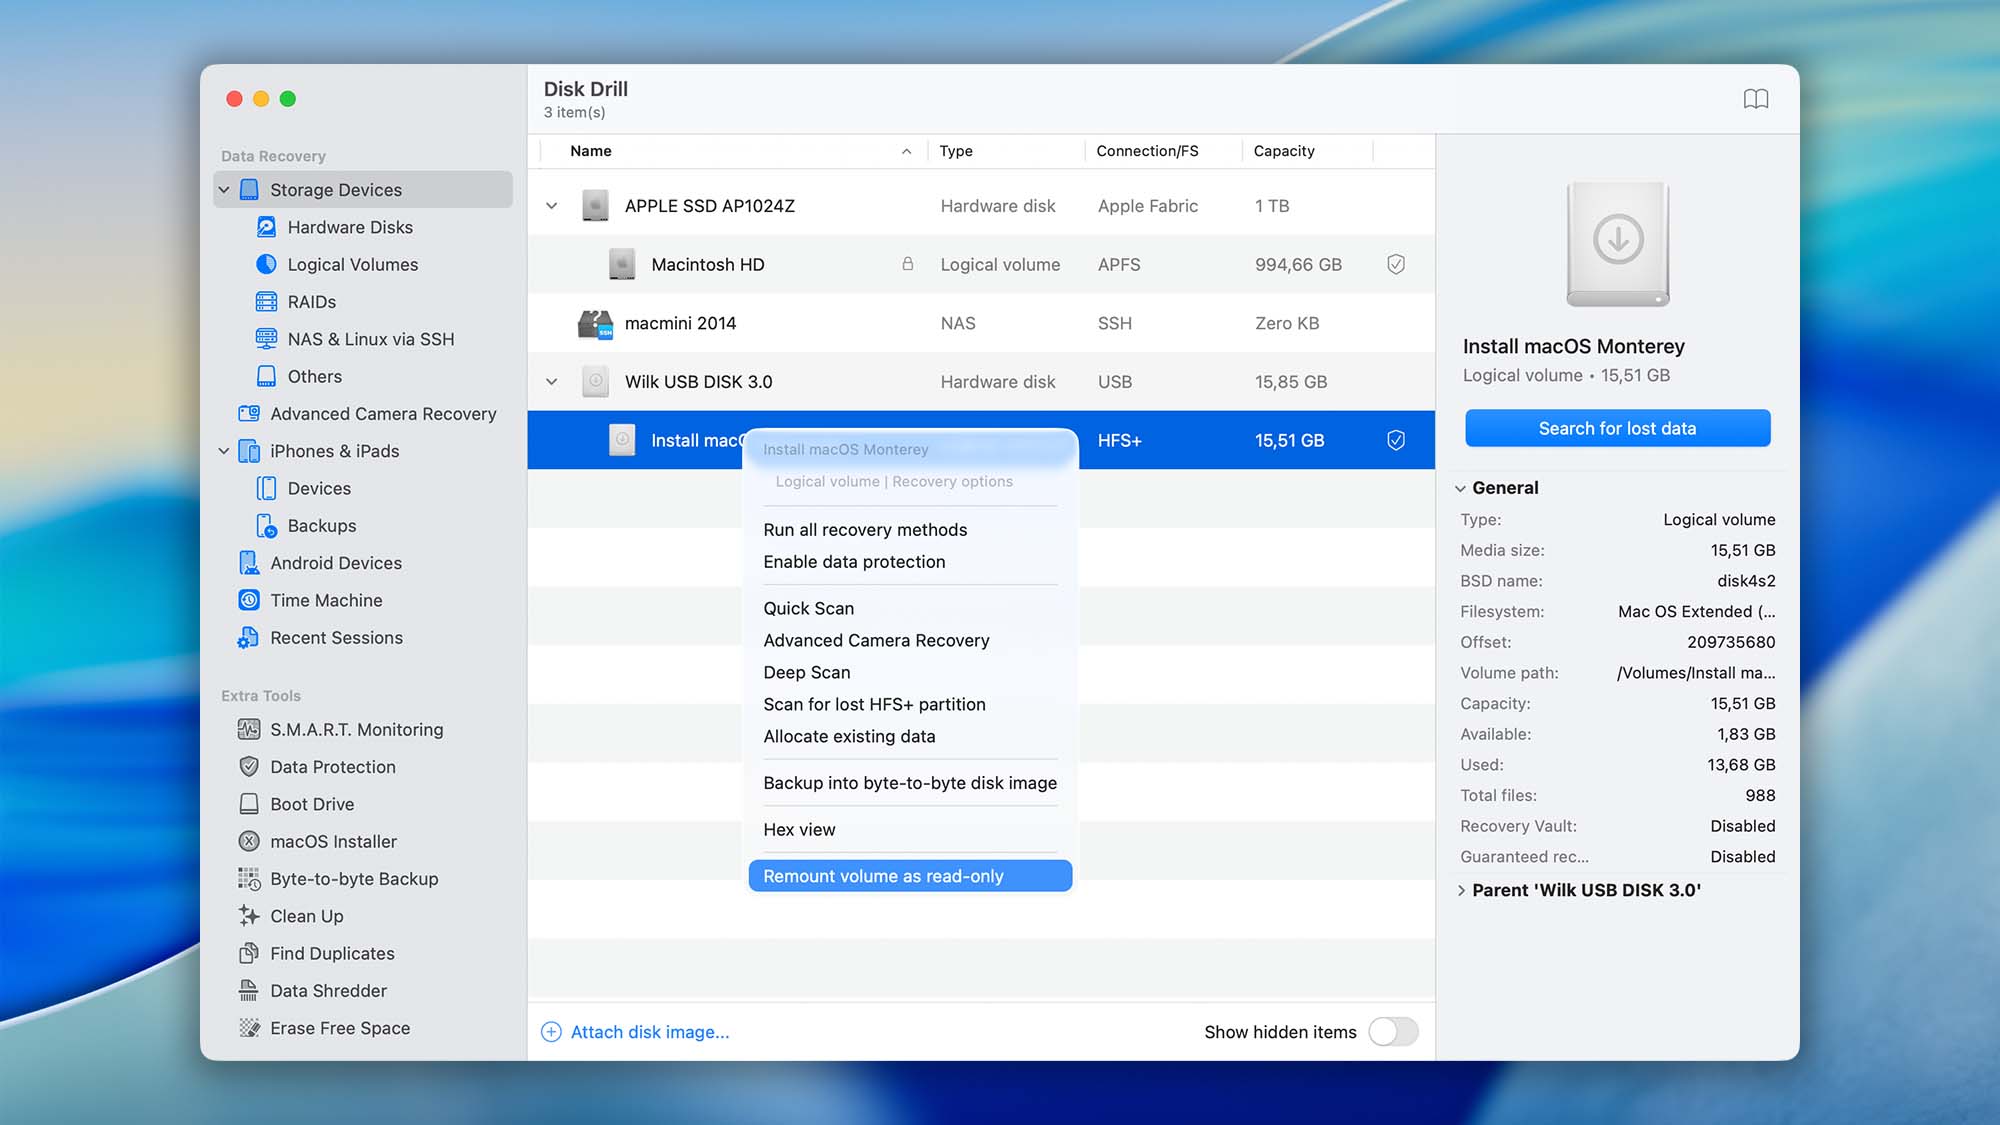This screenshot has width=2000, height=1125.
Task: Click the shield icon on Macintosh HD row
Action: pyautogui.click(x=1396, y=264)
